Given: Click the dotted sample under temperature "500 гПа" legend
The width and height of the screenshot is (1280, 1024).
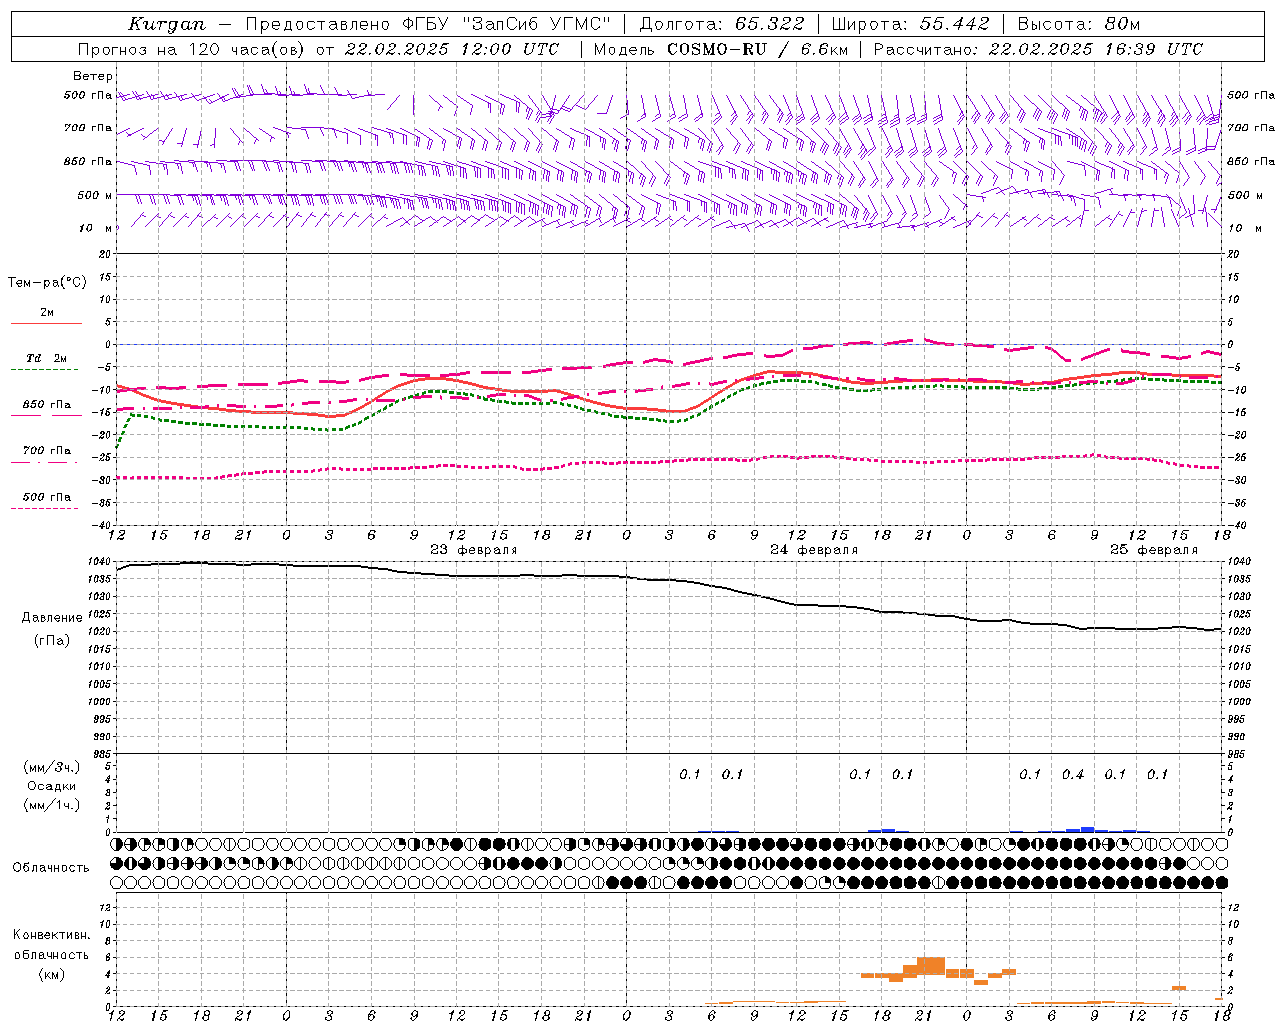Looking at the screenshot, I should pos(45,509).
